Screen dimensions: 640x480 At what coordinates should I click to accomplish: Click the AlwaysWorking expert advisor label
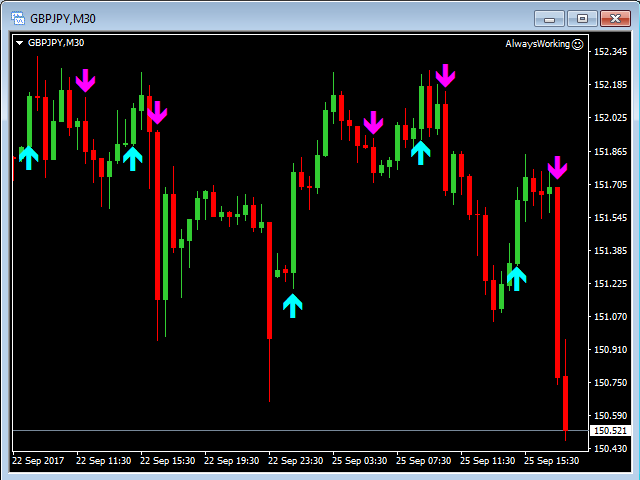[538, 44]
